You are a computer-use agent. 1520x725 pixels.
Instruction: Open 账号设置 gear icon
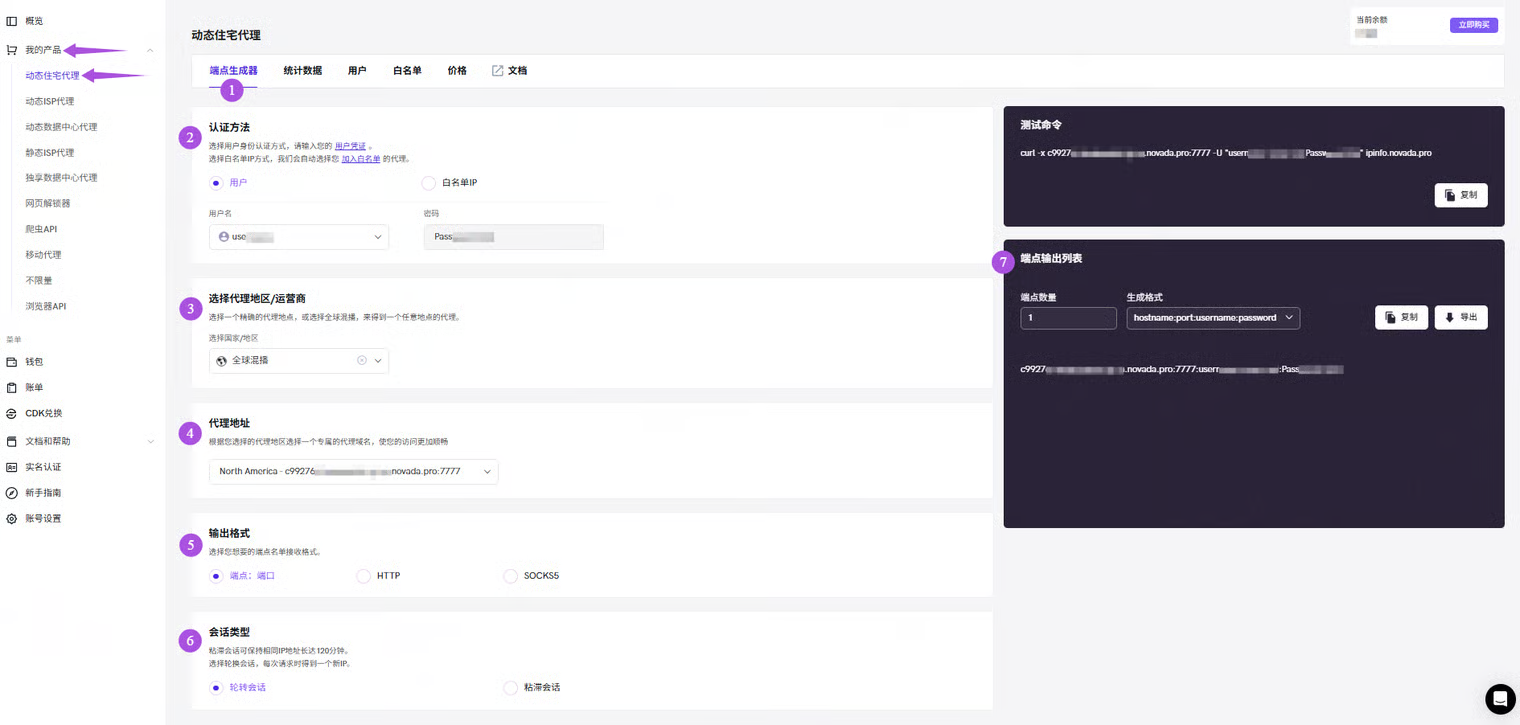pos(12,519)
